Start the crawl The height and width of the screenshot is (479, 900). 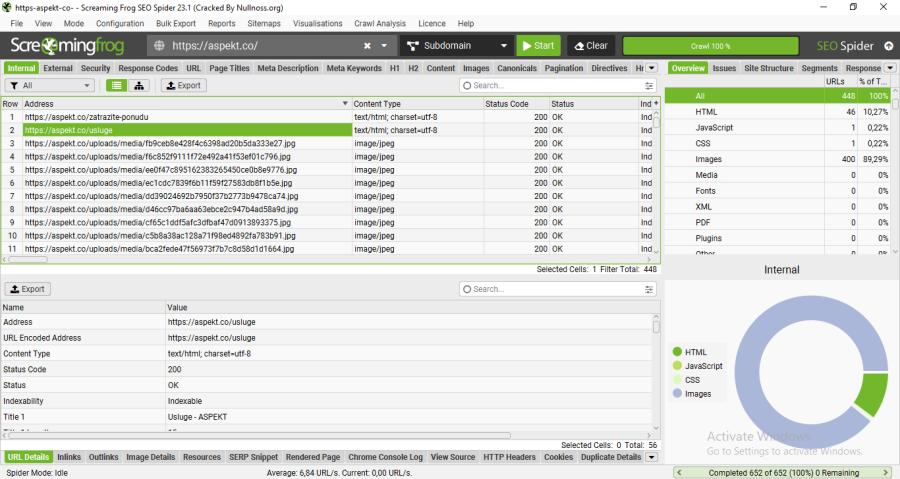[x=538, y=46]
